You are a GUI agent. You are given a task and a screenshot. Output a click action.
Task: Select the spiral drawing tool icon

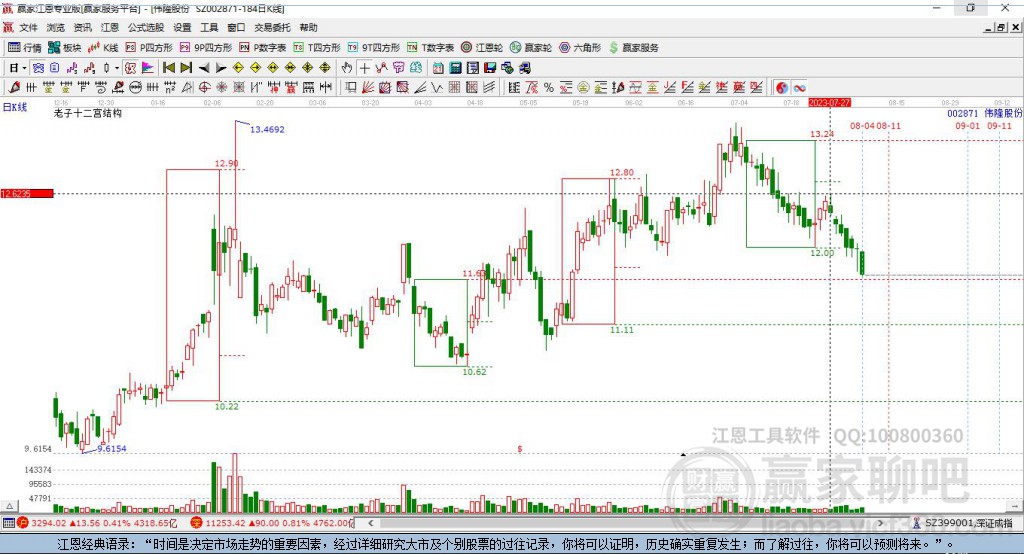pyautogui.click(x=101, y=88)
